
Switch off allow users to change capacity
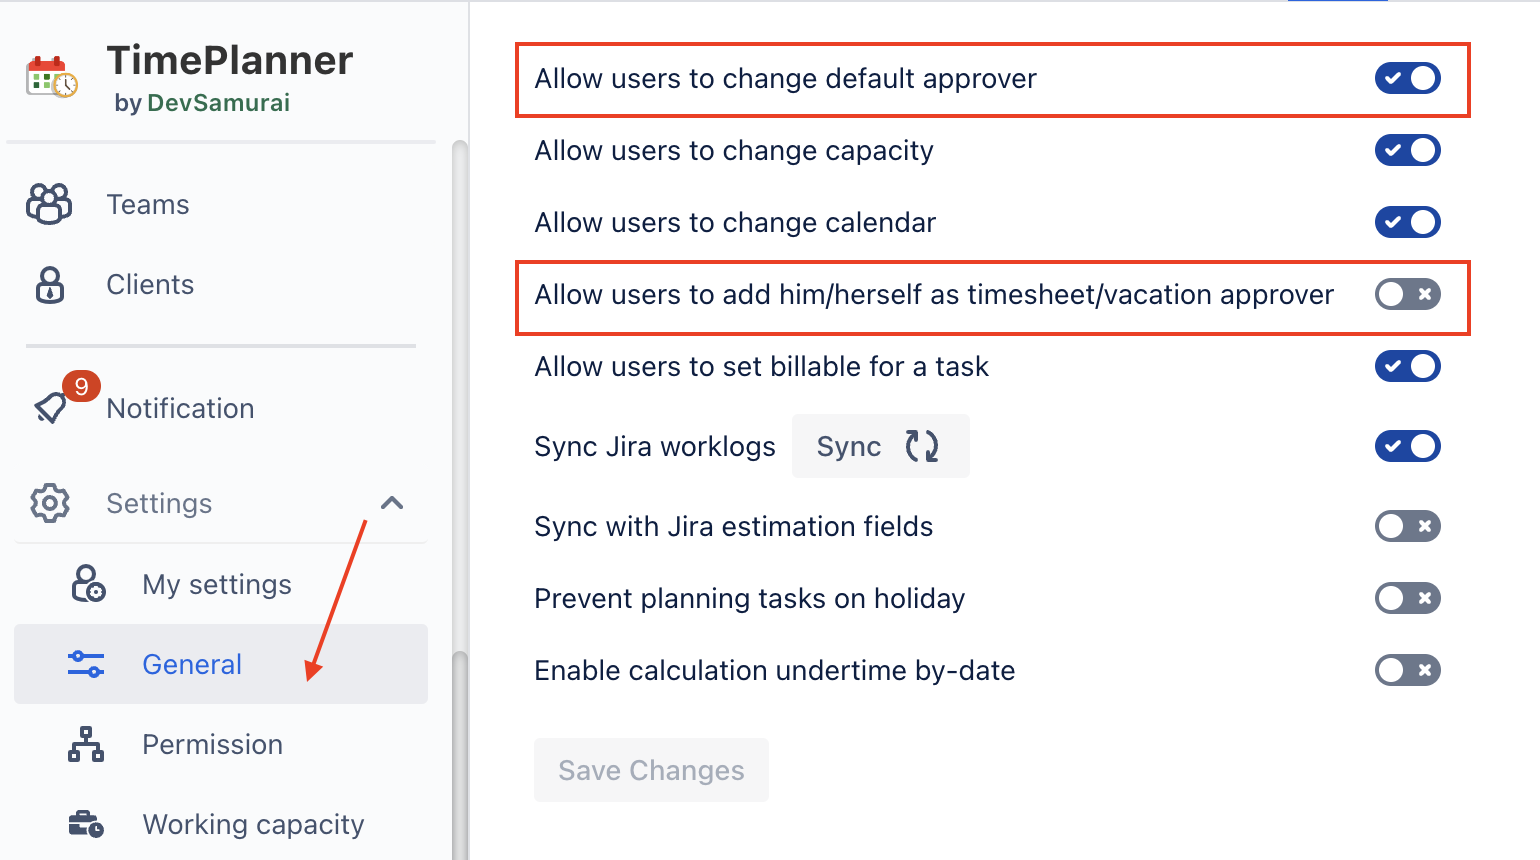tap(1407, 150)
